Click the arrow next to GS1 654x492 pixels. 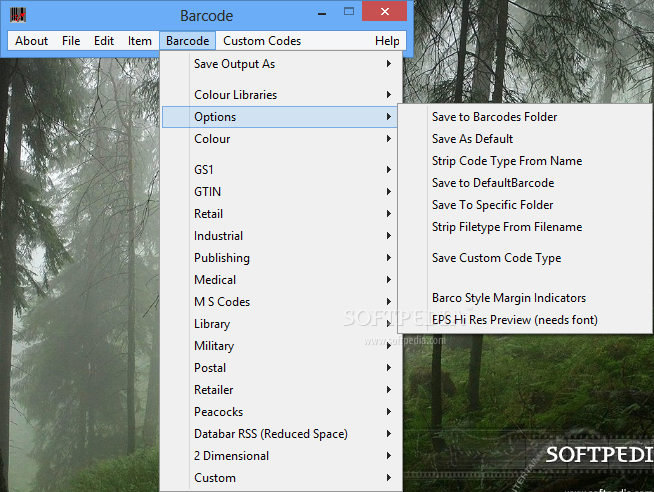click(388, 170)
